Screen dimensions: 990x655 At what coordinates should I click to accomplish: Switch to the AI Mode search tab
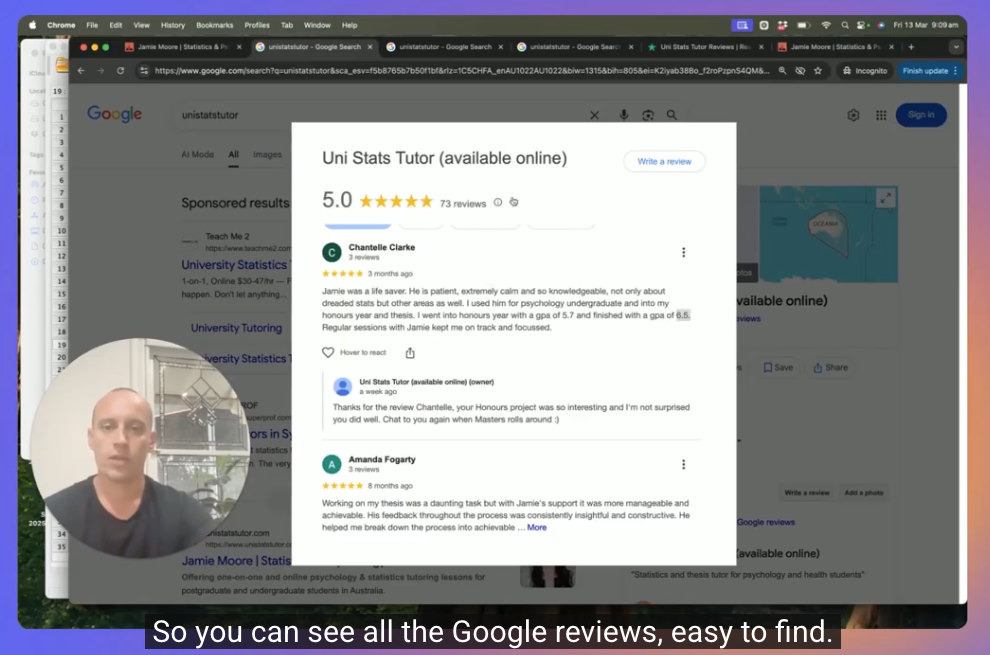point(198,155)
